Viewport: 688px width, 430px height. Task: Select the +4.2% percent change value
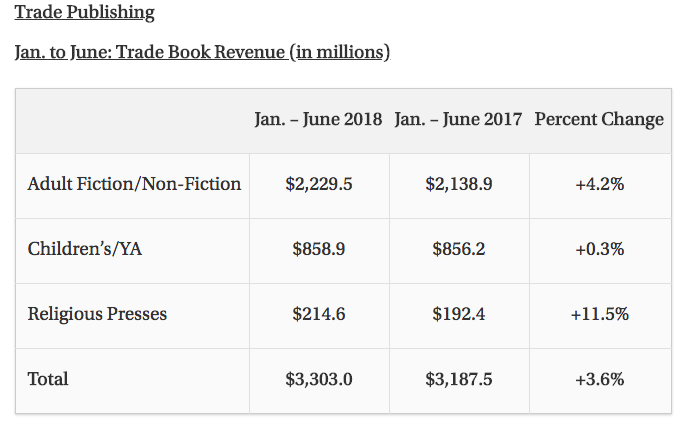(x=599, y=184)
